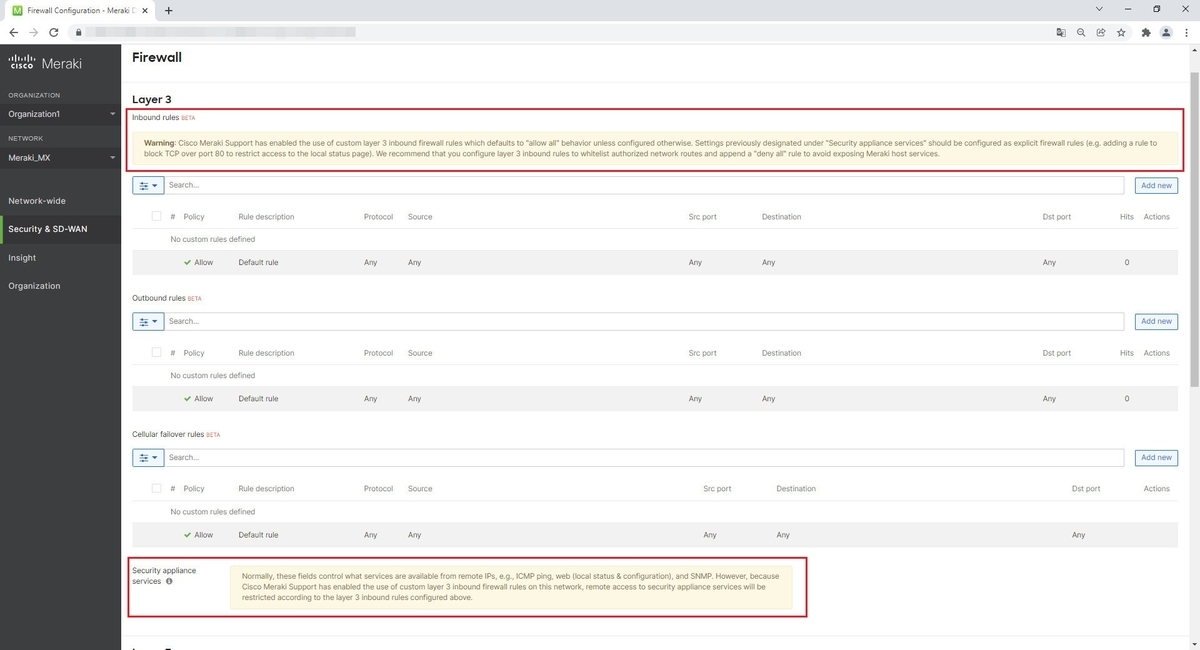Open the filter options for Inbound rules
1200x650 pixels.
coord(144,185)
